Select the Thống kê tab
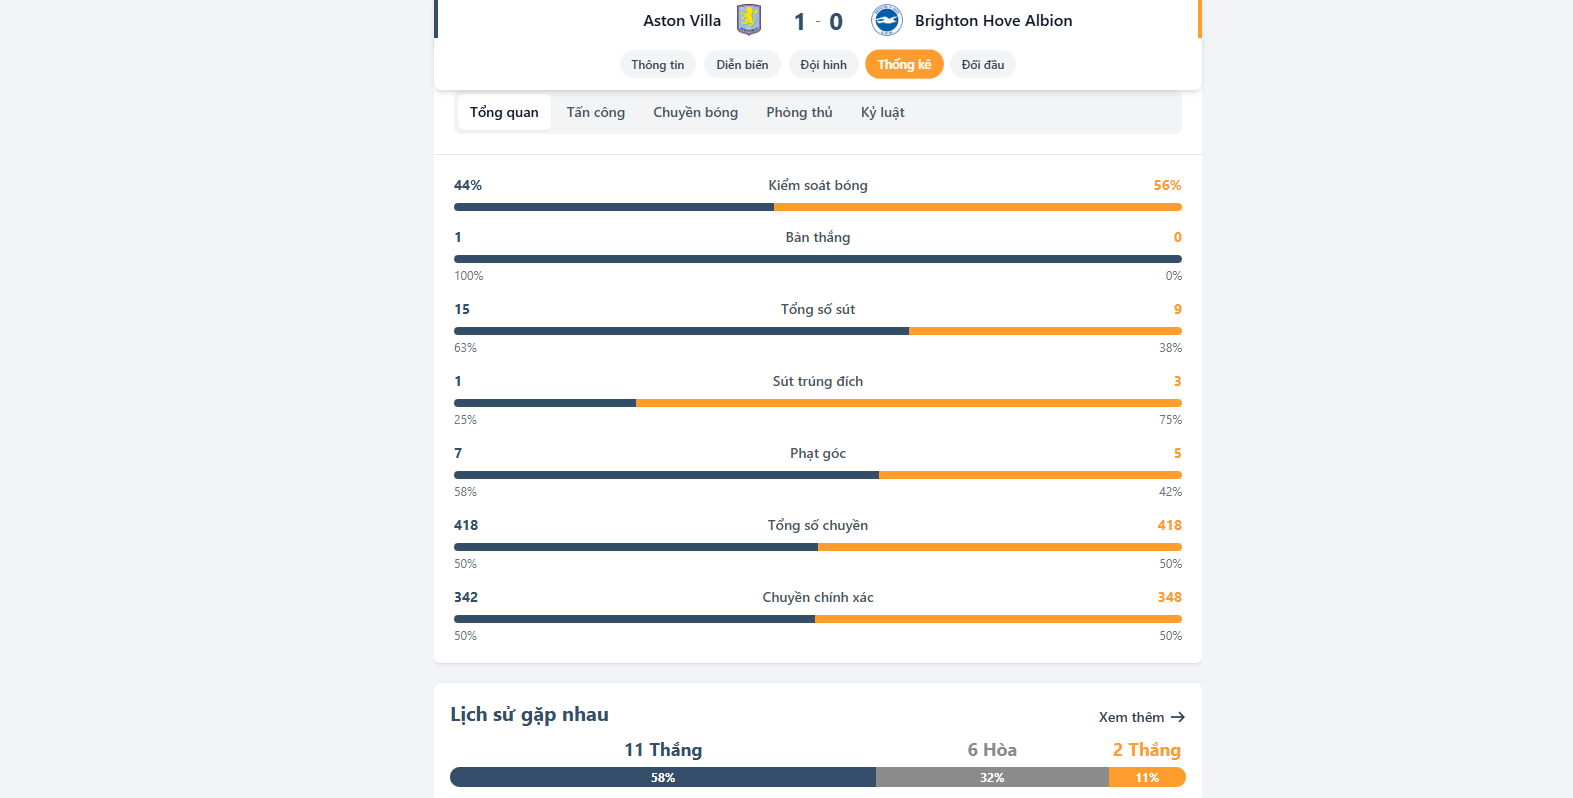This screenshot has width=1573, height=798. pyautogui.click(x=904, y=65)
